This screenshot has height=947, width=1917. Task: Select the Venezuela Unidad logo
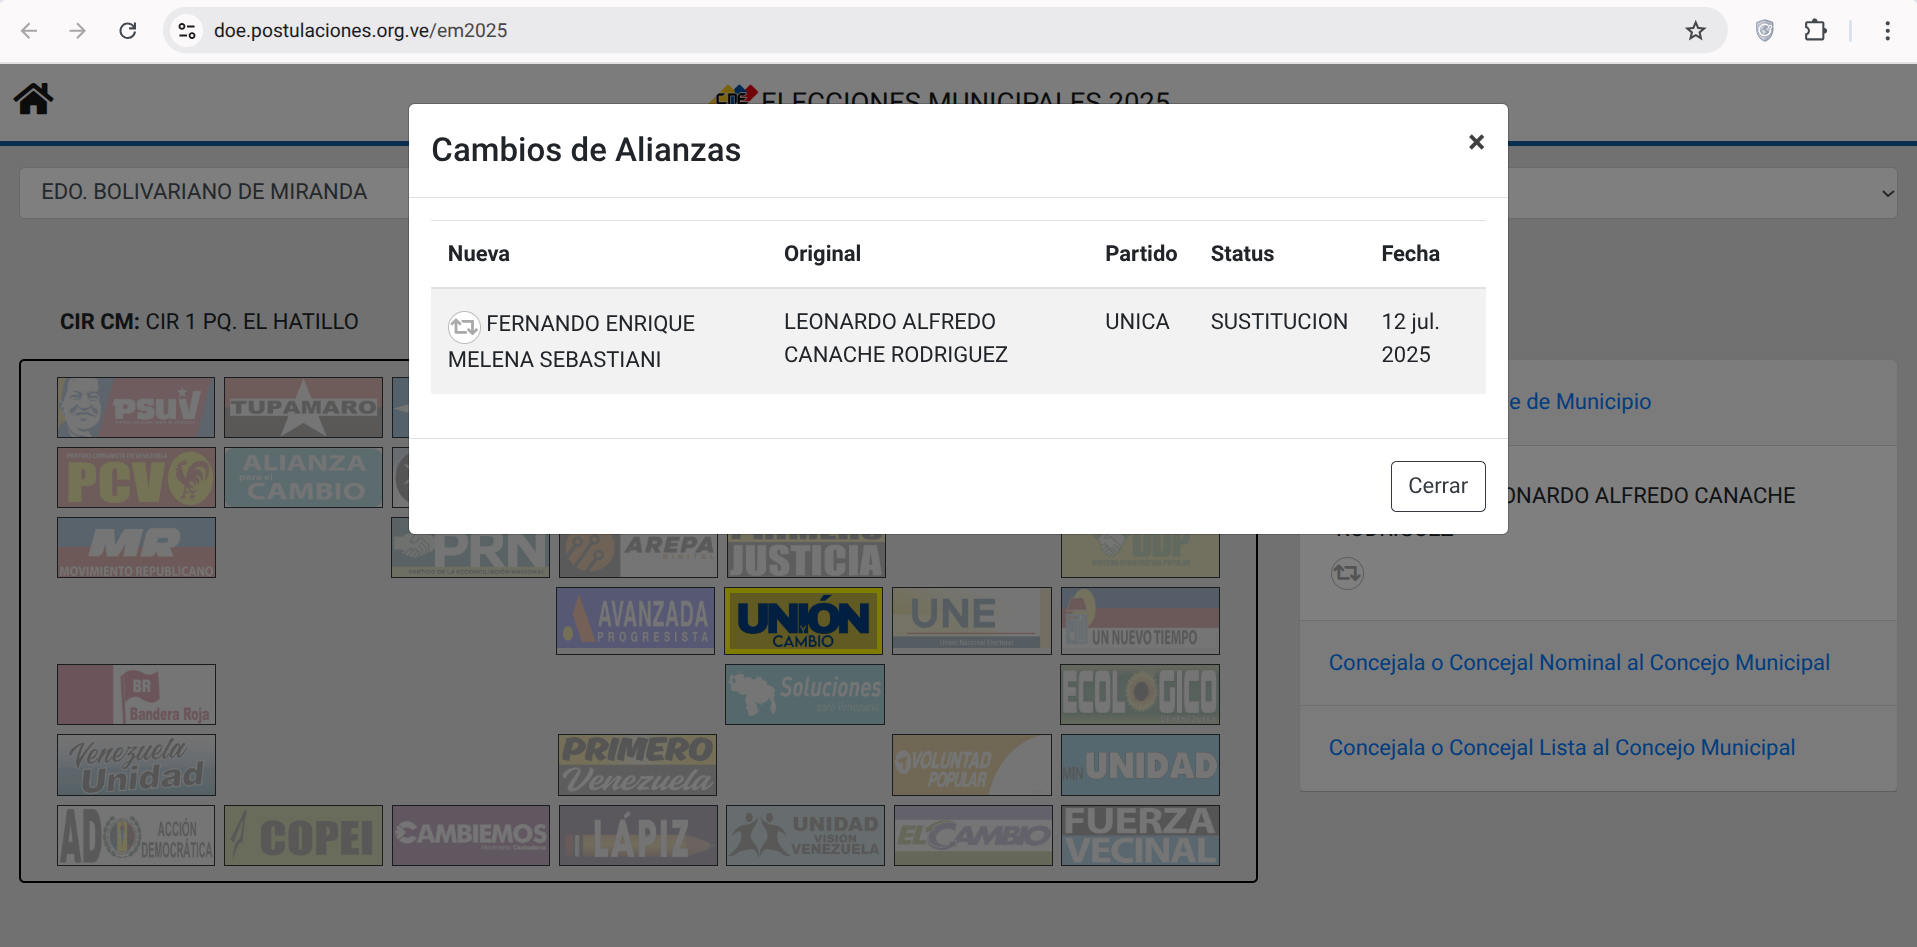(136, 765)
